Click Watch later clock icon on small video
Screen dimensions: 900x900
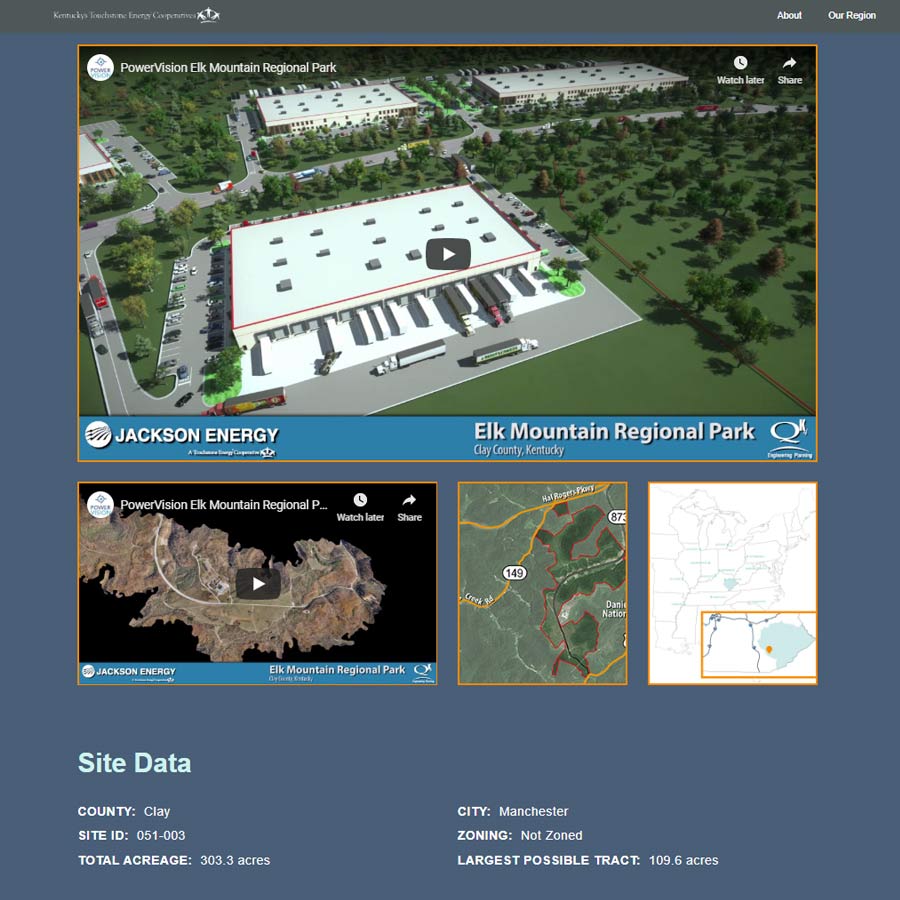360,500
